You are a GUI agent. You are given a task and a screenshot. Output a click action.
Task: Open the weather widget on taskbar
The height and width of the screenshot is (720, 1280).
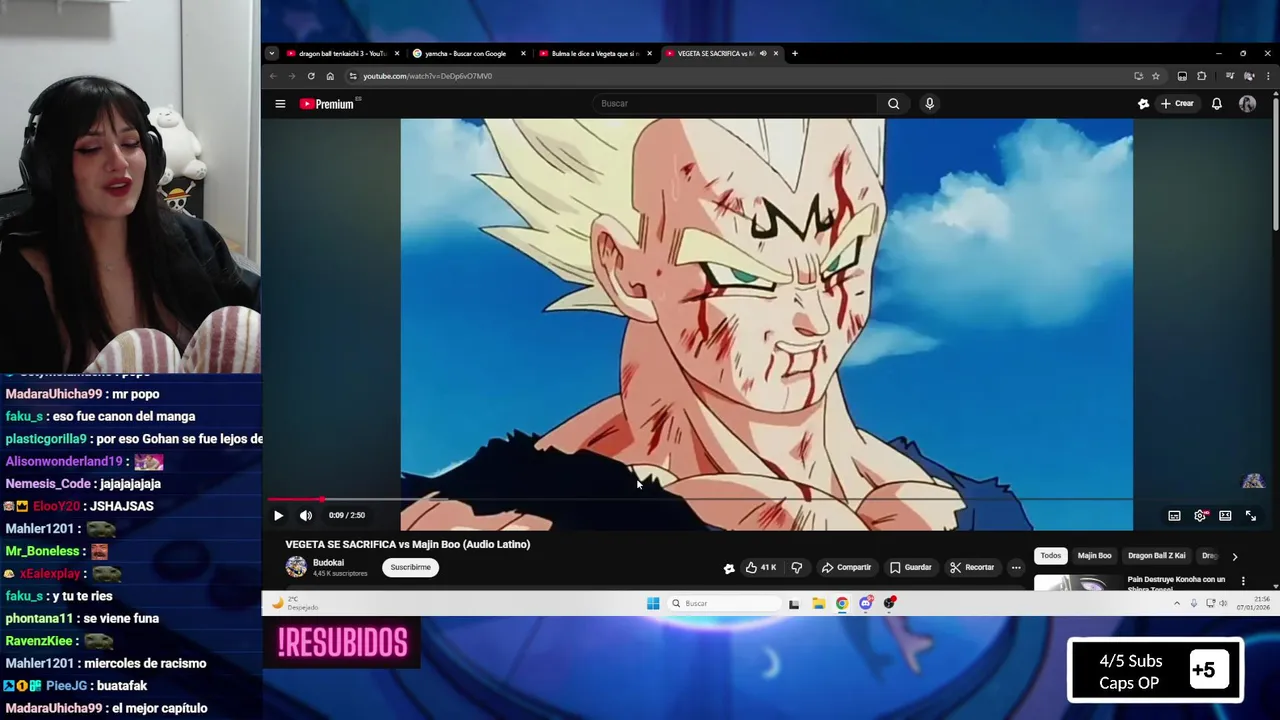[296, 603]
